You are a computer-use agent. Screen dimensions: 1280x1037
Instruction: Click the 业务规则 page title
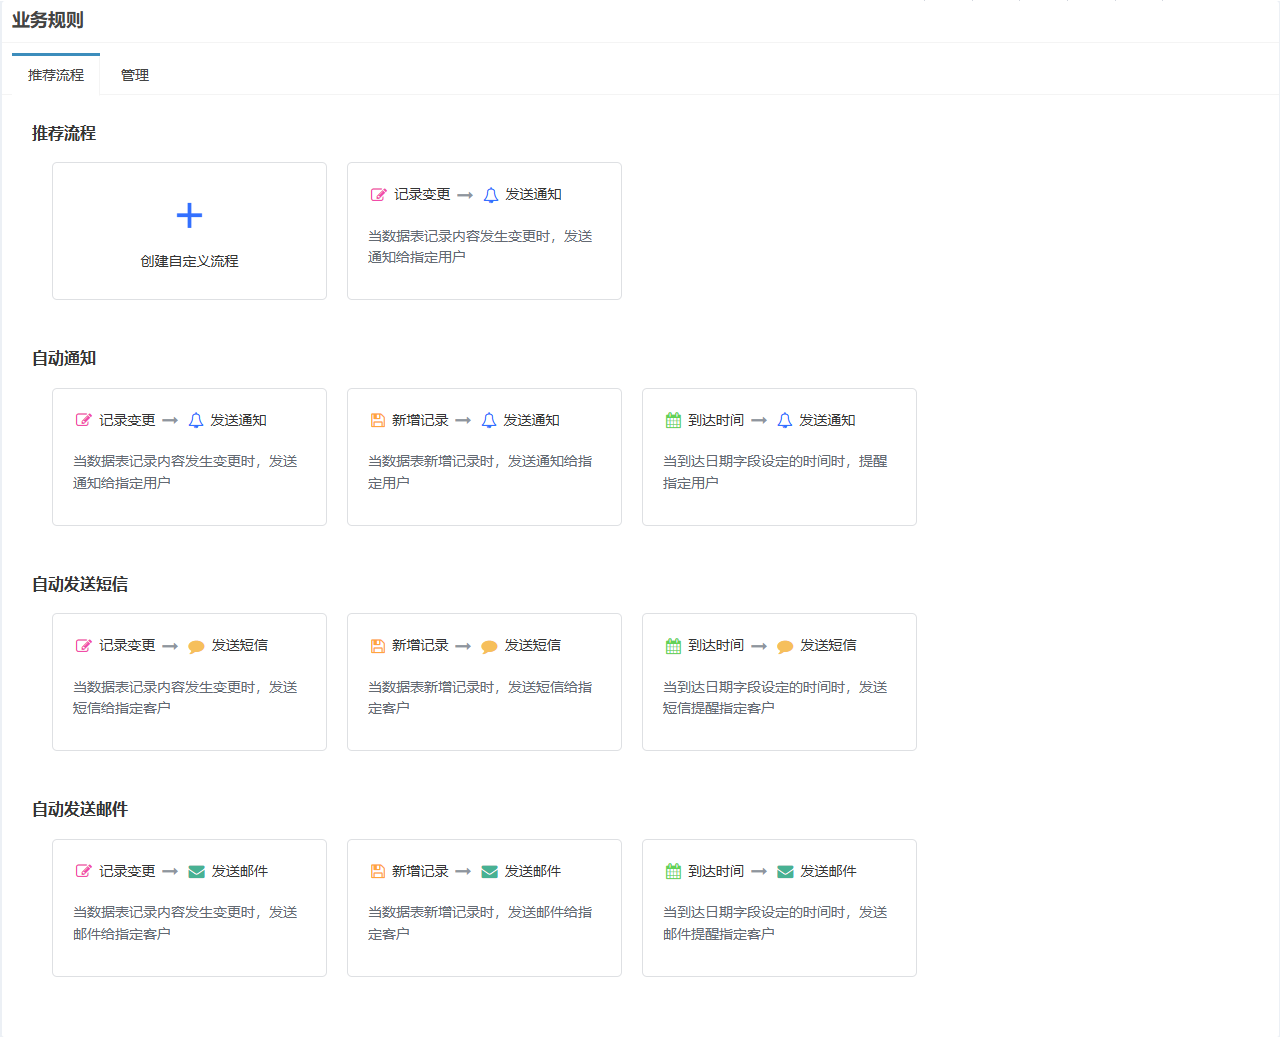click(x=48, y=20)
